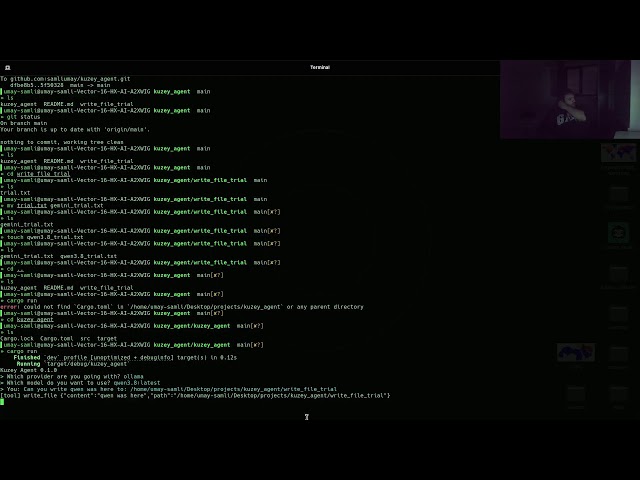Click the 'You: Can you write' prompt line
Image resolution: width=640 pixels, height=480 pixels.
169,389
